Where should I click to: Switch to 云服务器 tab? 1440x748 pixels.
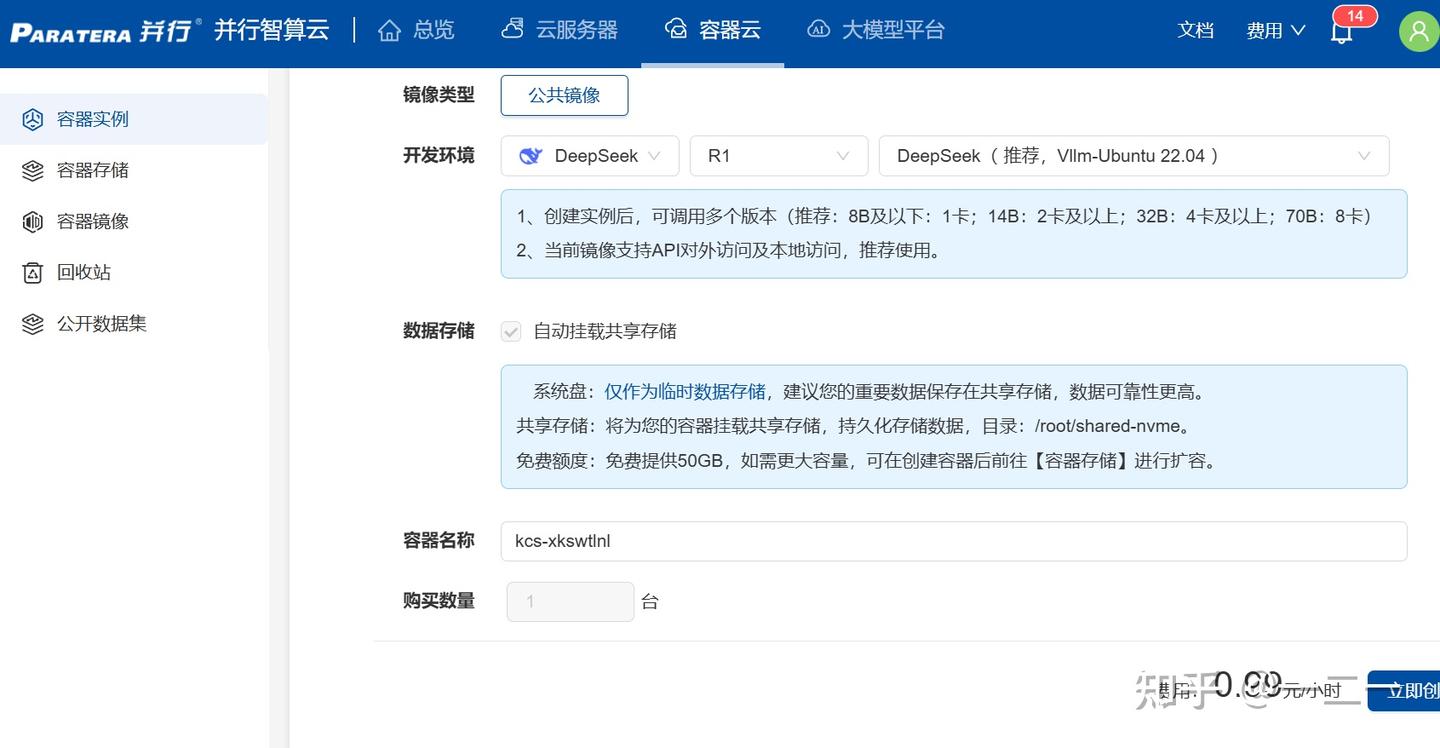coord(560,30)
